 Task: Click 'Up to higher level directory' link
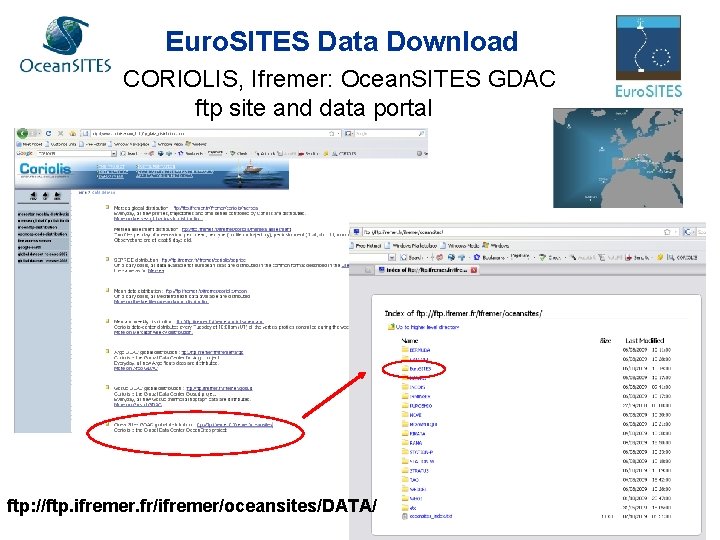(x=427, y=327)
